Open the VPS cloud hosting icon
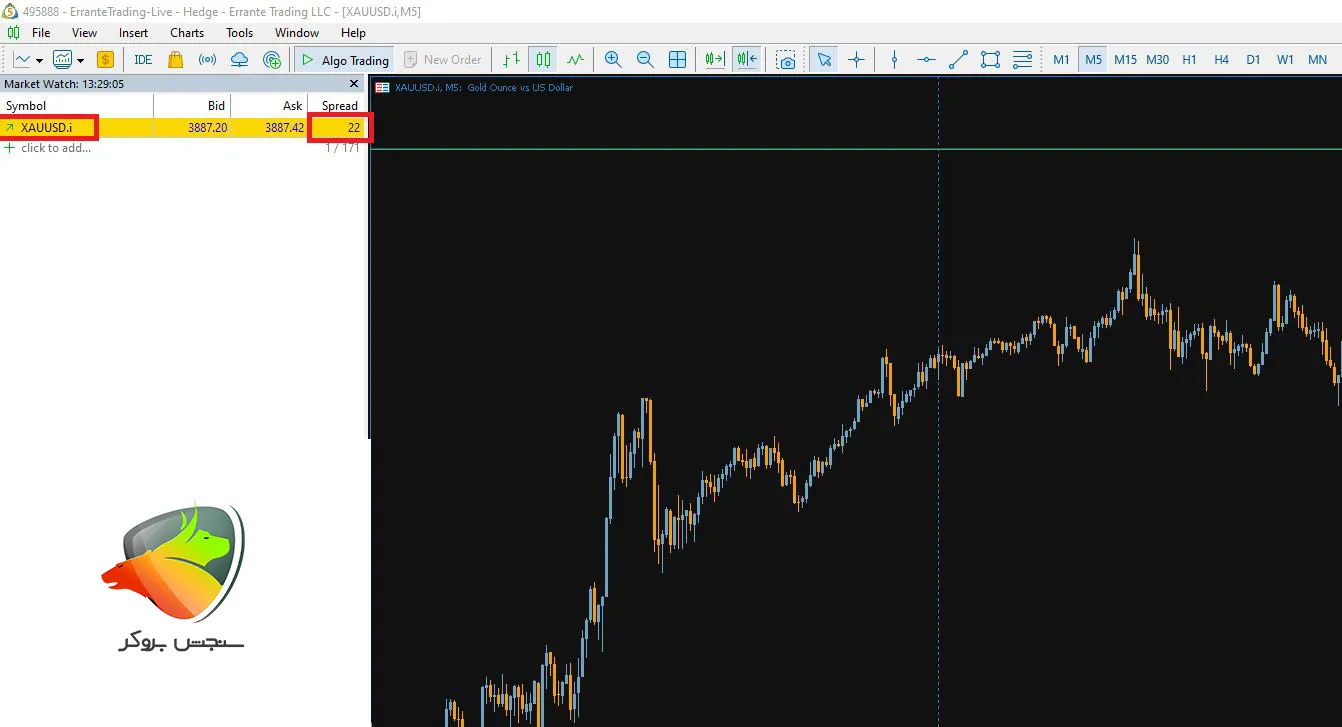 239,60
